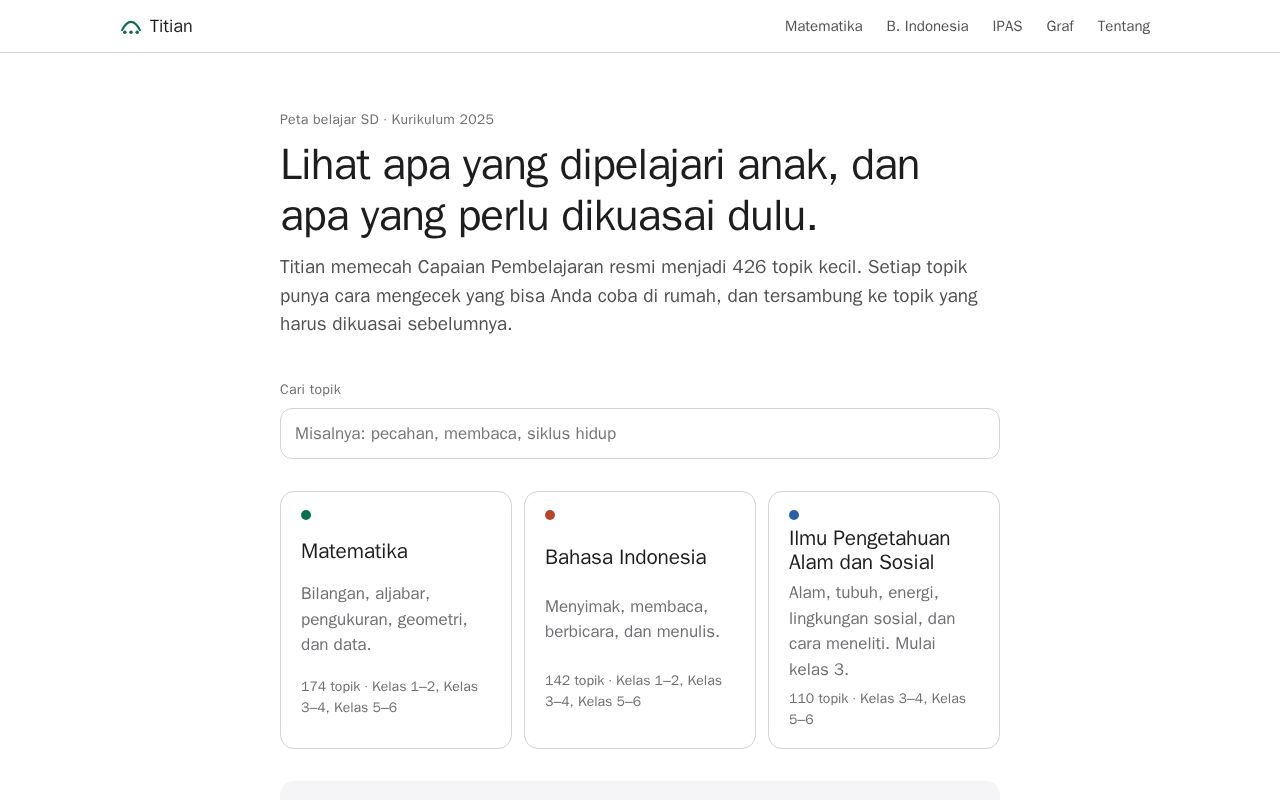This screenshot has height=800, width=1280.
Task: Click "Peta belajar SD · Kurikulum 2025" text
Action: point(387,120)
